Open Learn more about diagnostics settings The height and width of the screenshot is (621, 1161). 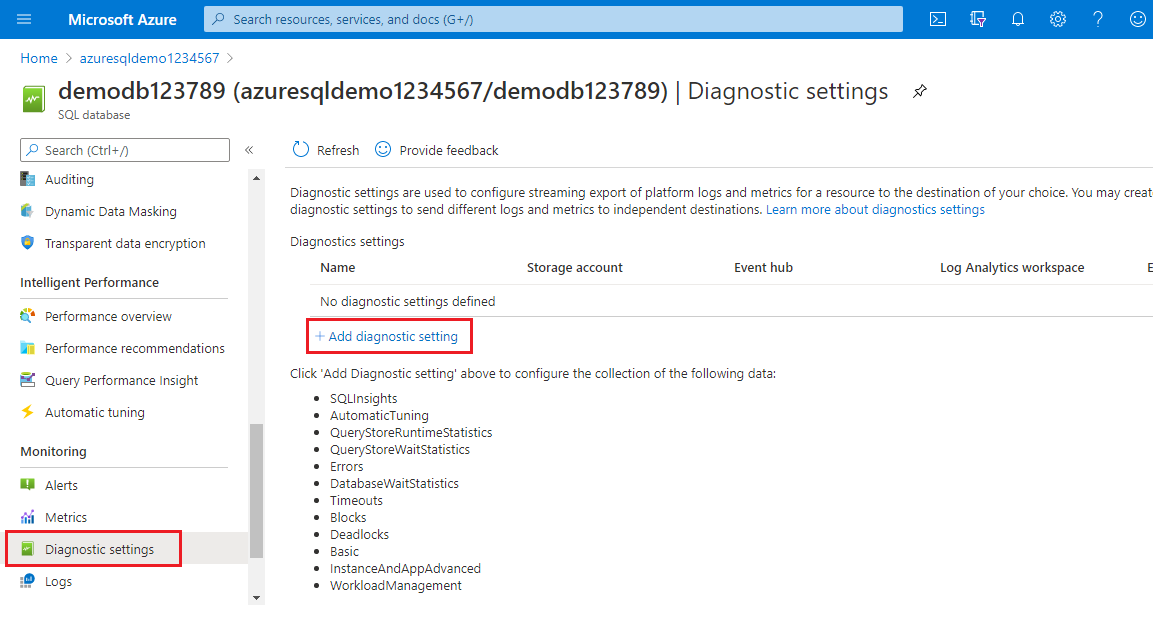(x=875, y=209)
